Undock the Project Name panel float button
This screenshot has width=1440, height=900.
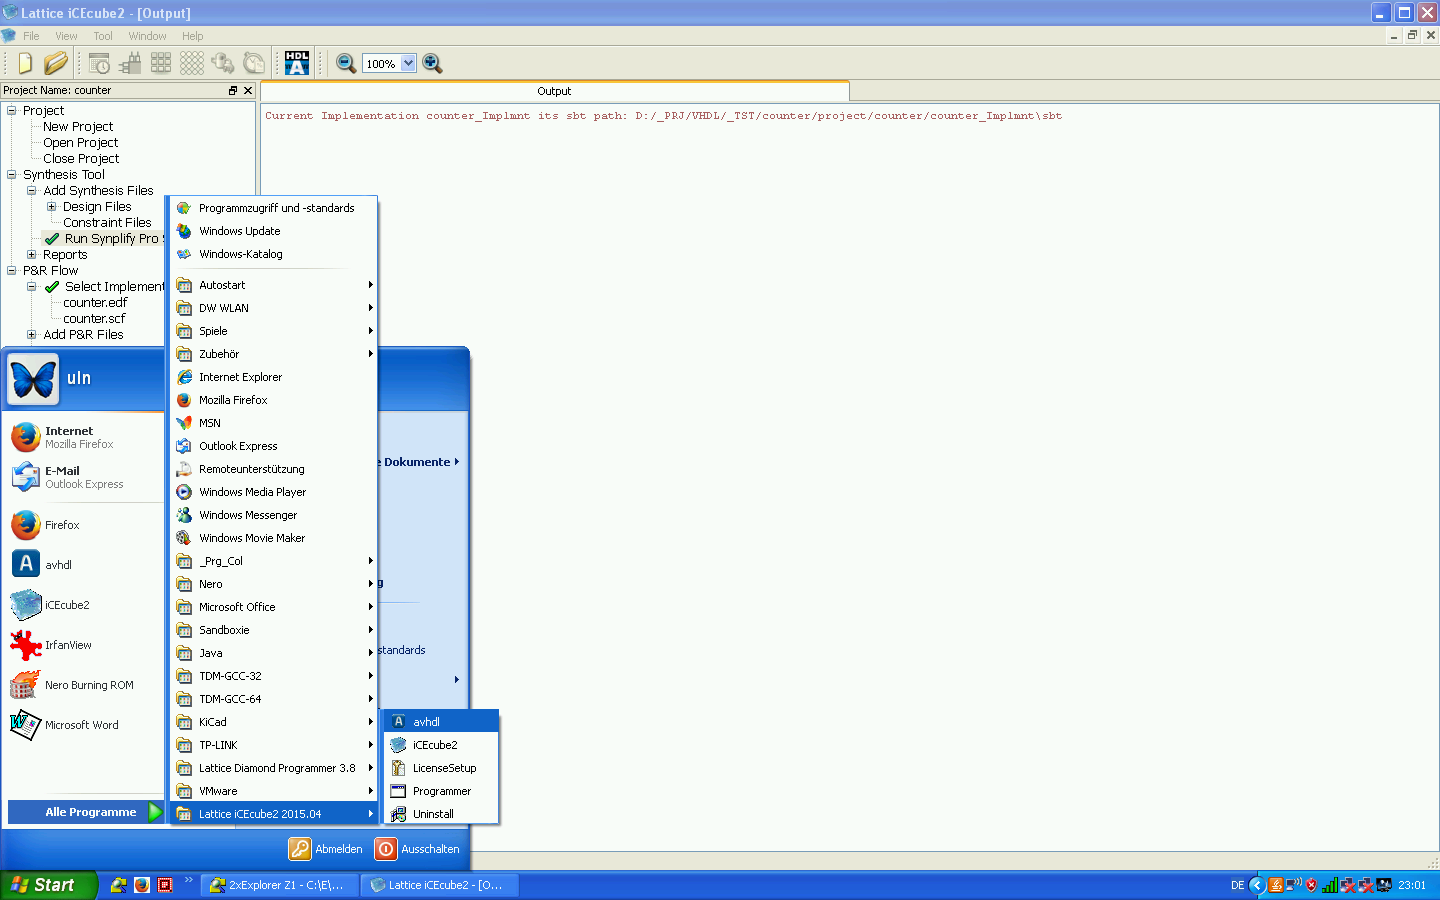tap(233, 90)
